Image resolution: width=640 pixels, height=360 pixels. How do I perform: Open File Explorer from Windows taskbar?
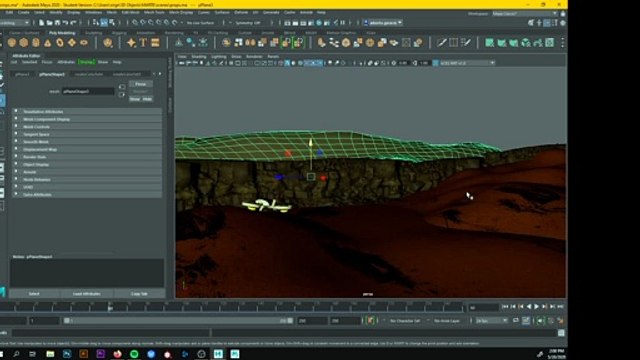50,354
